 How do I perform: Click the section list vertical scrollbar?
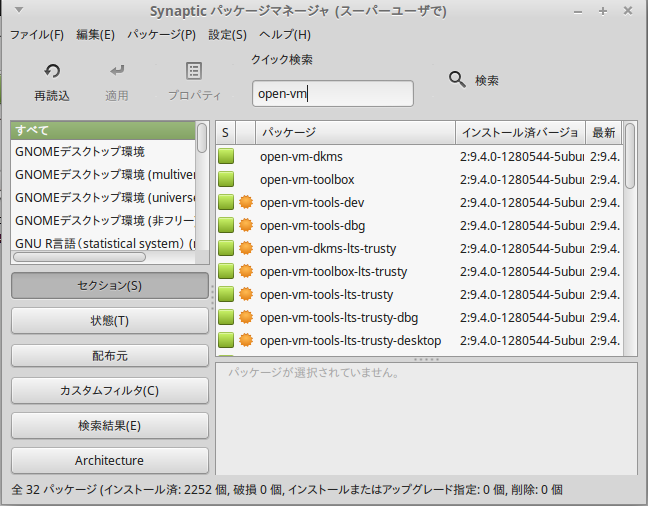click(x=202, y=138)
